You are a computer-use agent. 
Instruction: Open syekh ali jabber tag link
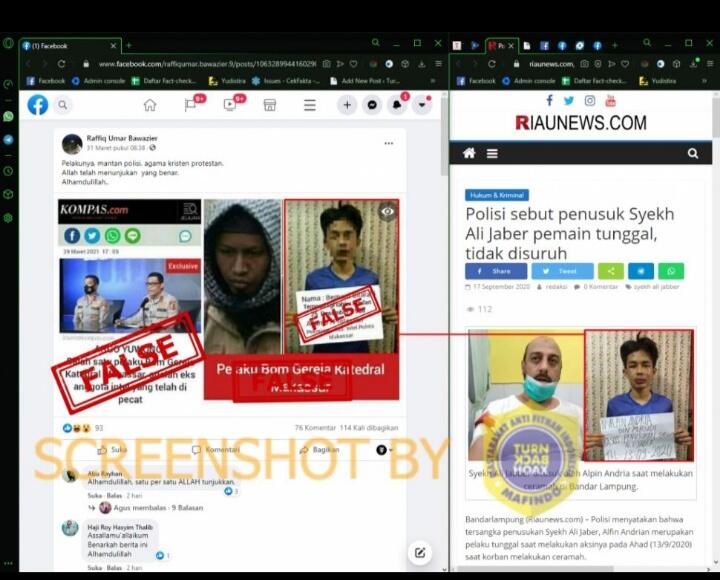coord(656,287)
